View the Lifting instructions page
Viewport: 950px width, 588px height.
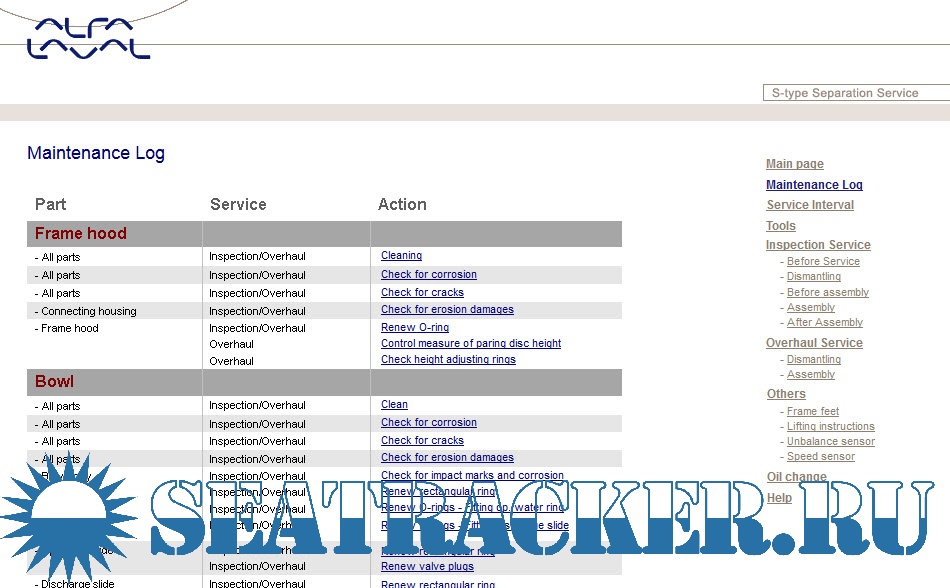pyautogui.click(x=830, y=427)
